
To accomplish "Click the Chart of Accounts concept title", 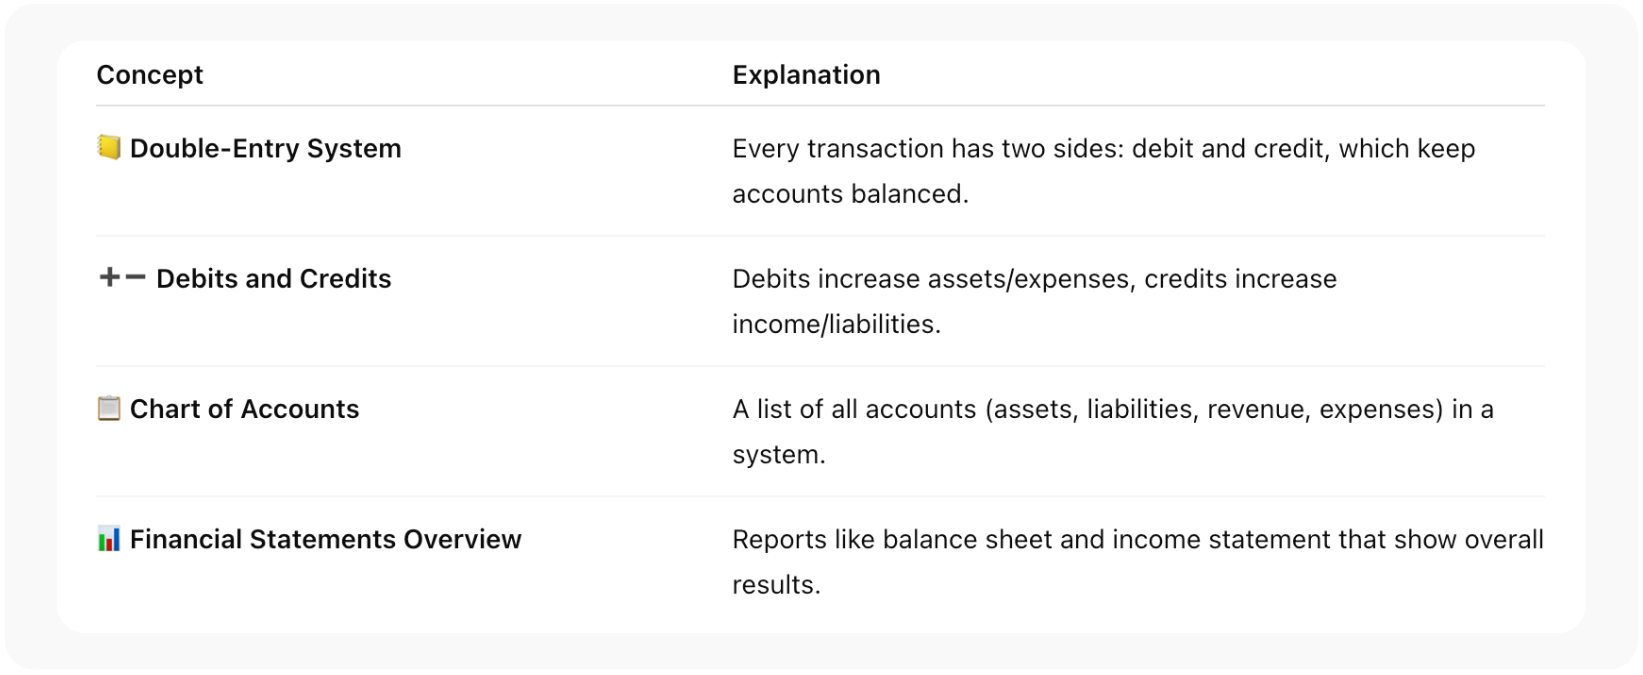I will (244, 409).
